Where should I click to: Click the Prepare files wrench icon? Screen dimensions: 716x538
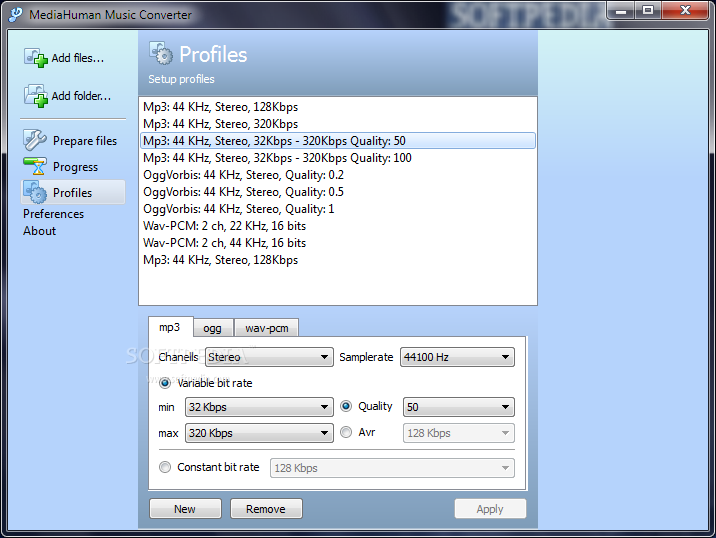35,140
